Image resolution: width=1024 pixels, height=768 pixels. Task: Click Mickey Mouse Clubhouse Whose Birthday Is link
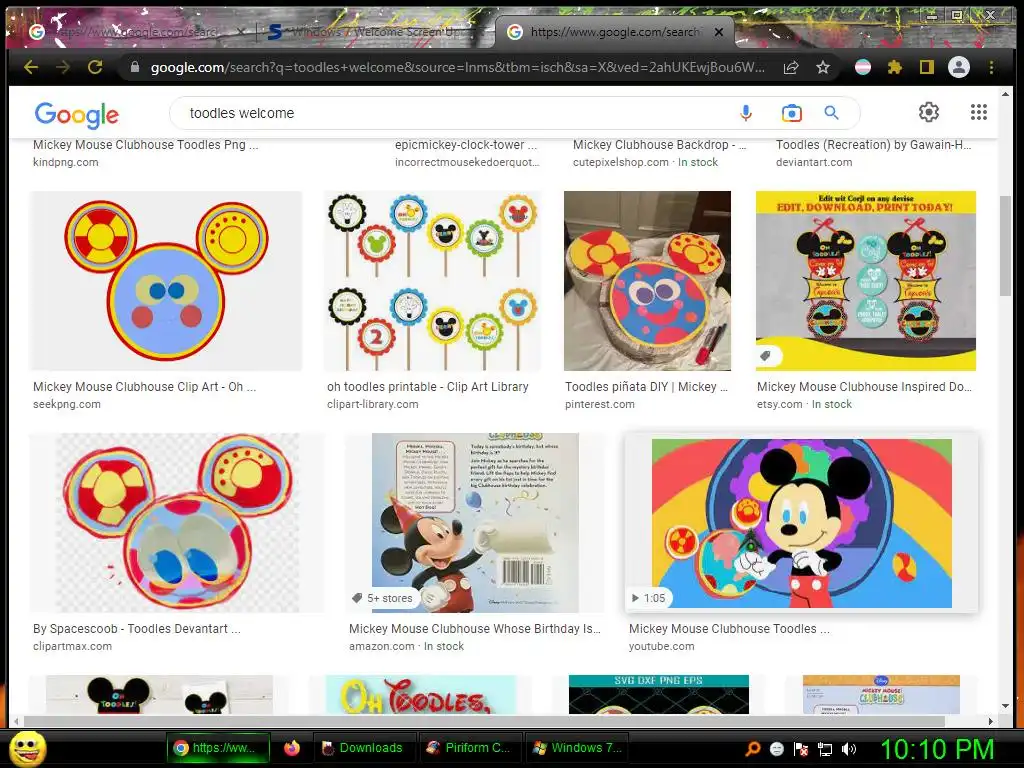pyautogui.click(x=475, y=629)
